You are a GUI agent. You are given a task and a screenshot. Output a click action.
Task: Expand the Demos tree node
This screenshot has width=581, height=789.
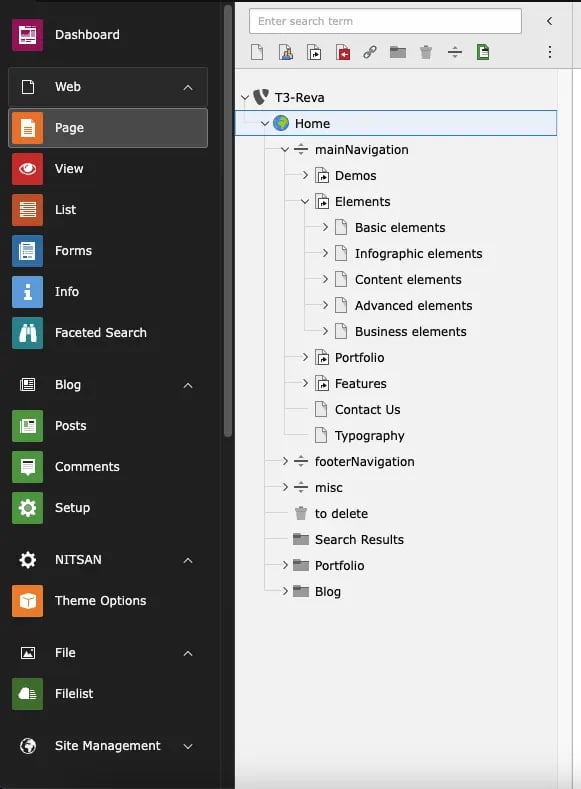tap(305, 175)
